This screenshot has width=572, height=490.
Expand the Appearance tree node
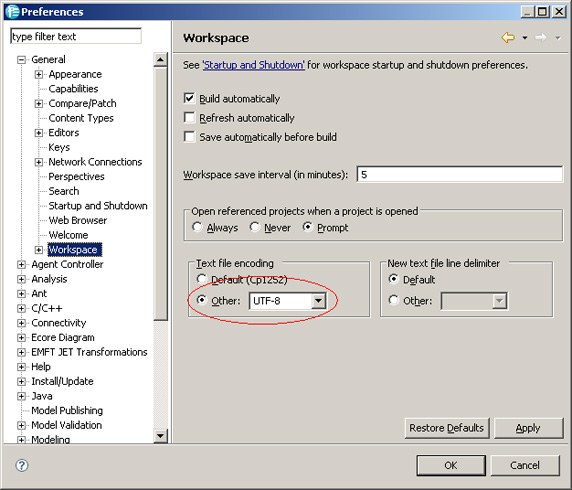click(x=39, y=74)
